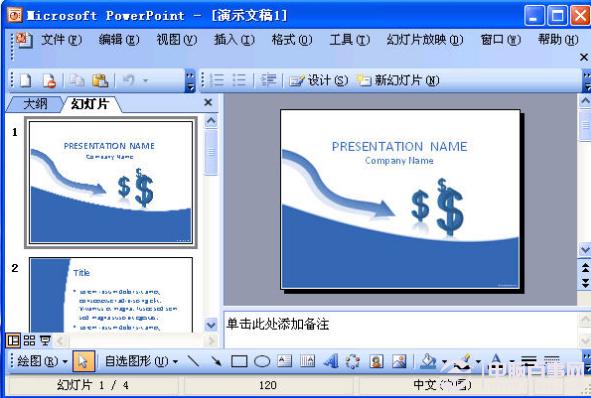Image resolution: width=591 pixels, height=398 pixels.
Task: Open the 幻灯片放映(D) Slide Show menu
Action: tap(425, 40)
